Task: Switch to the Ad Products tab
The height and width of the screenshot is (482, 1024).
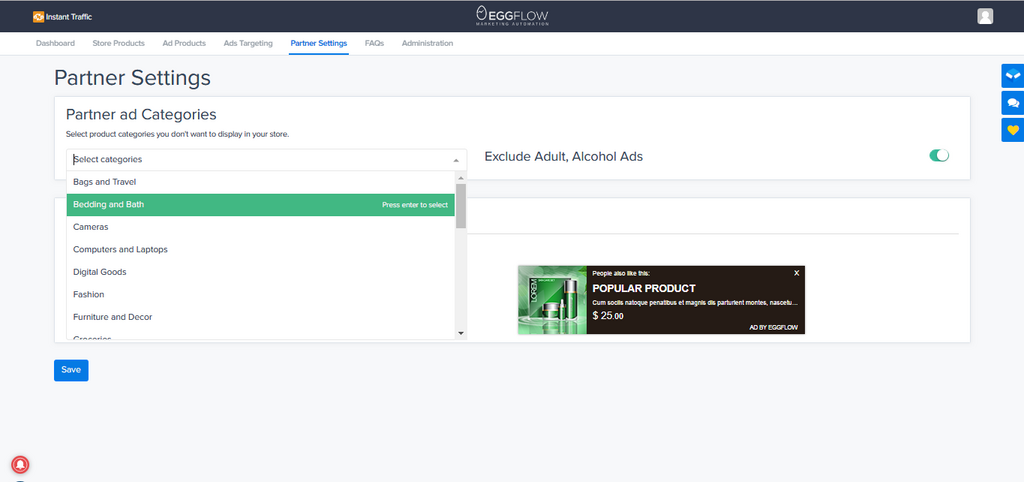Action: pyautogui.click(x=184, y=43)
